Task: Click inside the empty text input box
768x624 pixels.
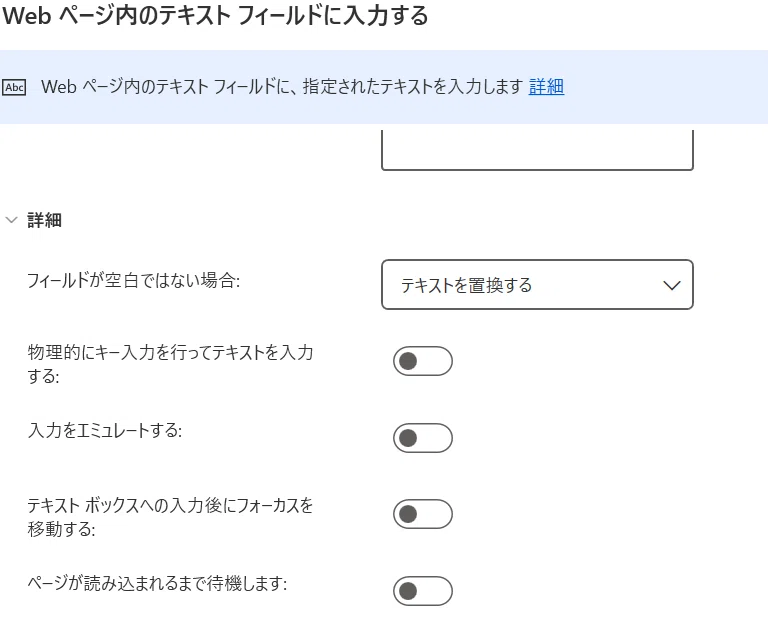Action: pyautogui.click(x=537, y=150)
